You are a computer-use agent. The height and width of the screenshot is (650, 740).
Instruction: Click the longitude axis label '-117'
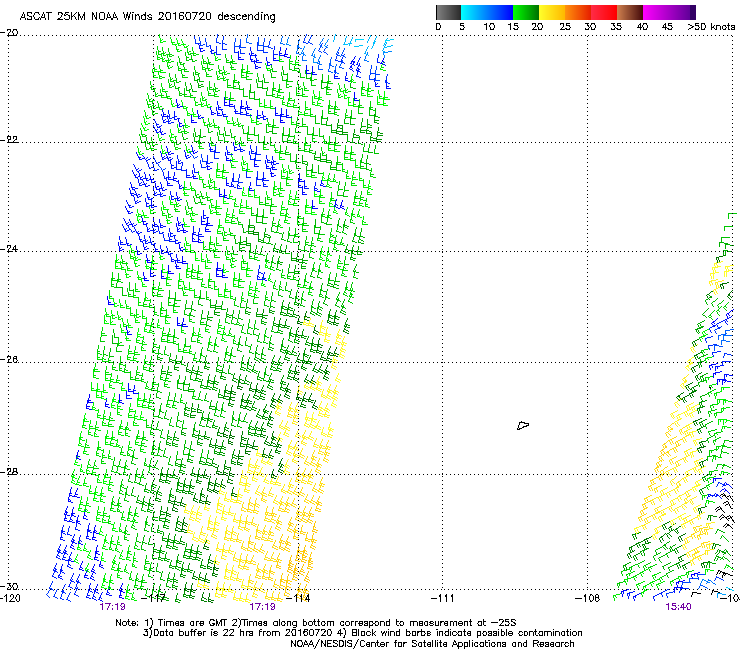coord(154,598)
